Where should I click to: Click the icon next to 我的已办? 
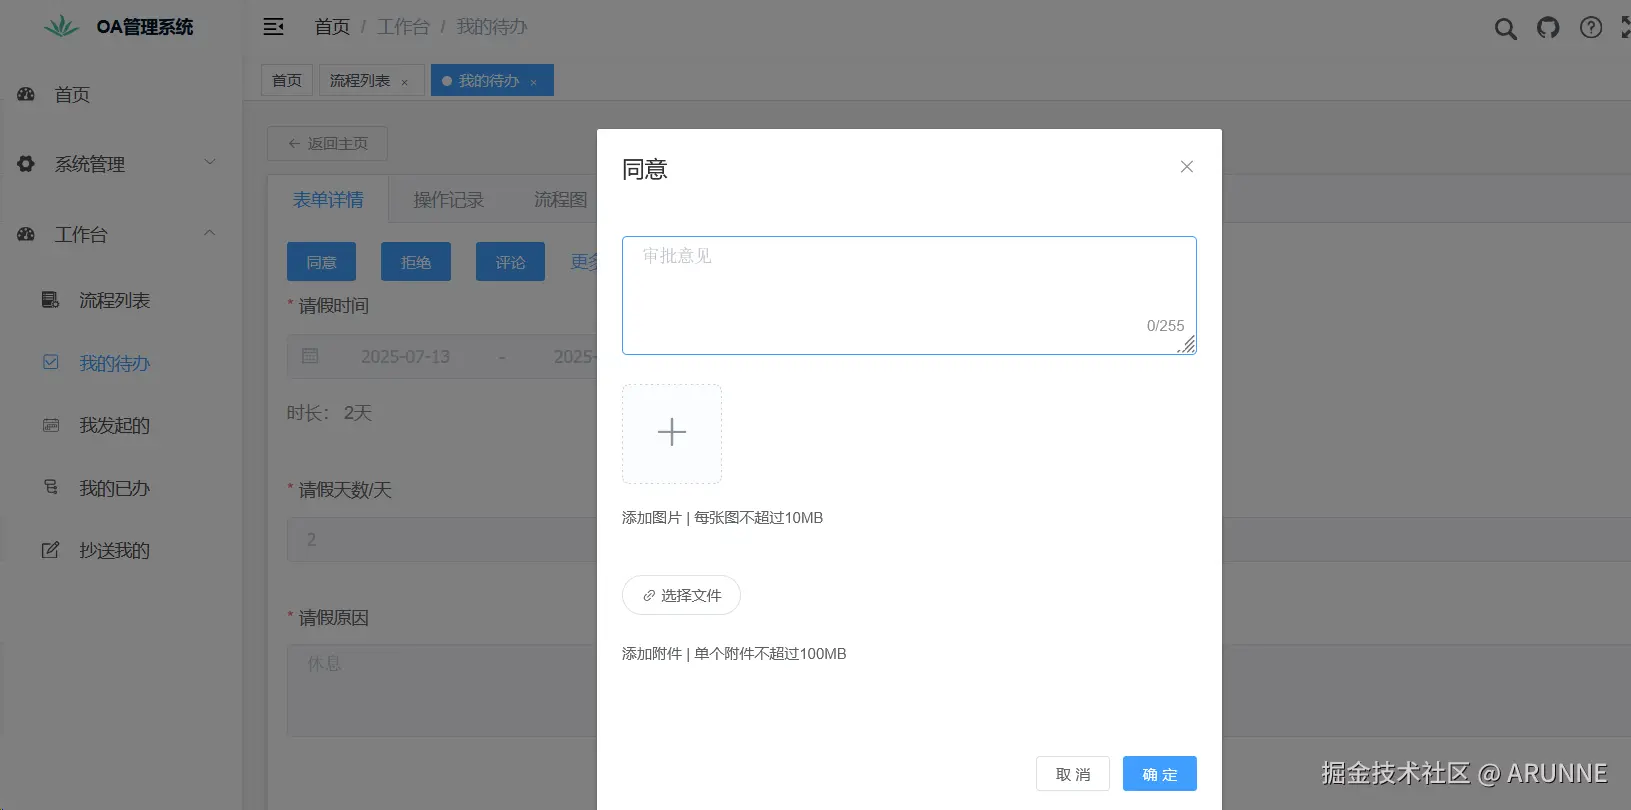(x=51, y=487)
